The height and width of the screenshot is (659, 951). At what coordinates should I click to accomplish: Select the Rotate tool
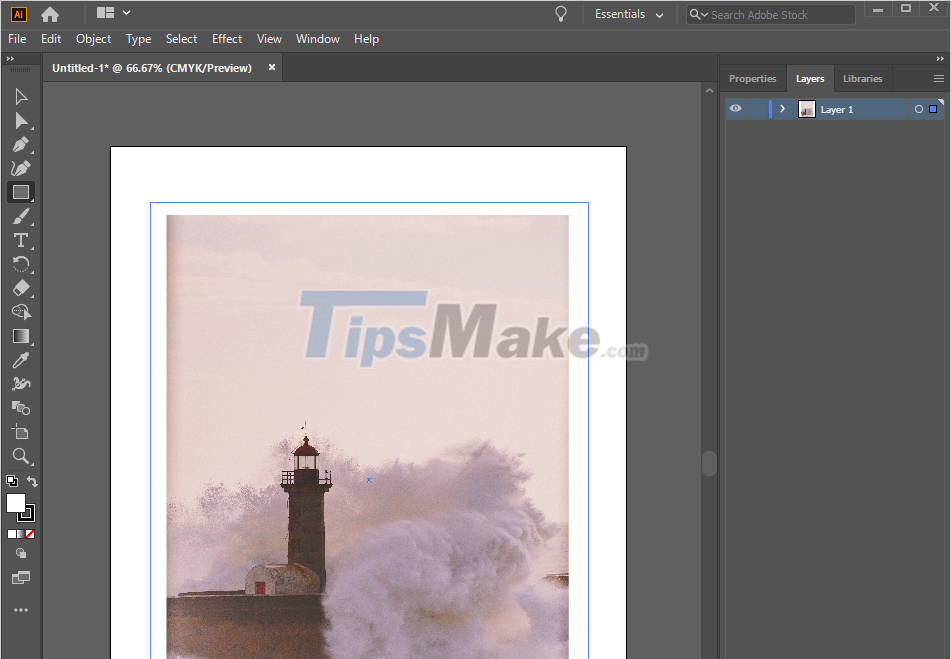coord(20,264)
